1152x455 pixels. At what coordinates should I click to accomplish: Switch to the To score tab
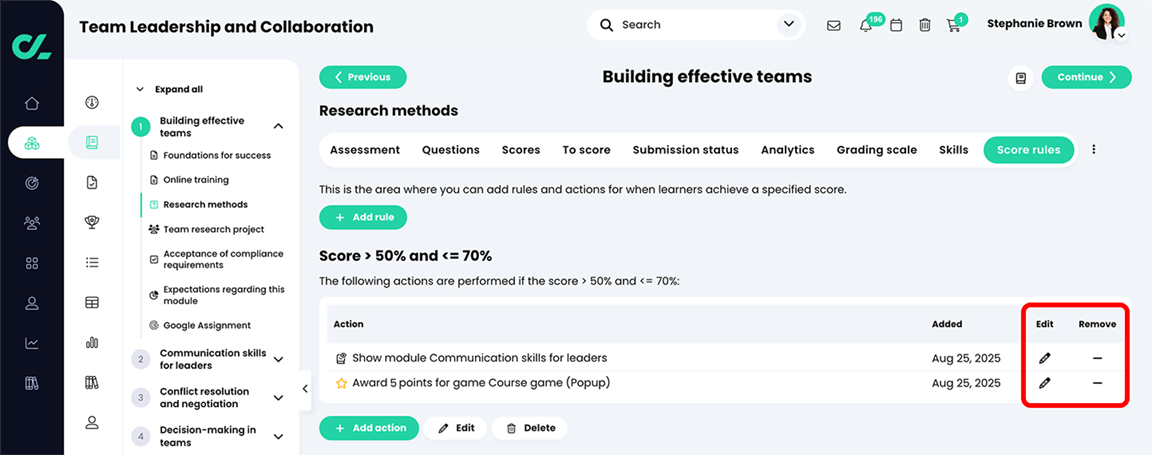point(586,150)
